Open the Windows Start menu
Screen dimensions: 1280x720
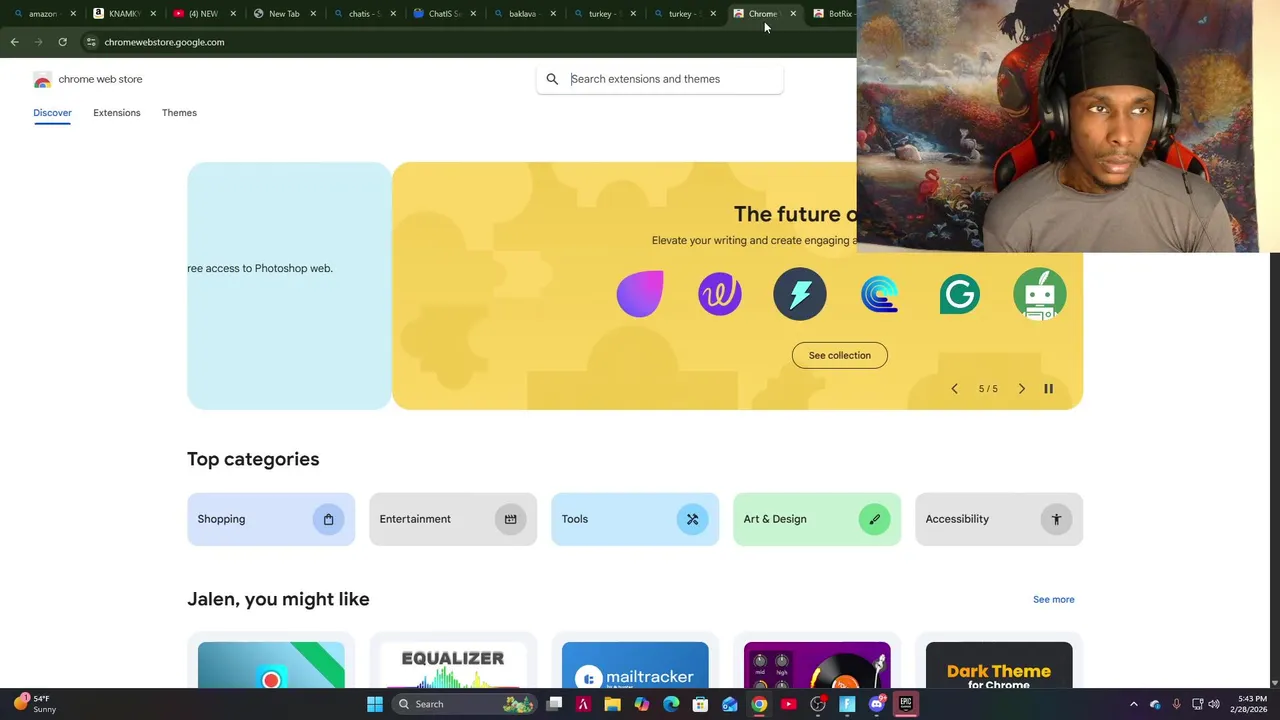coord(375,704)
